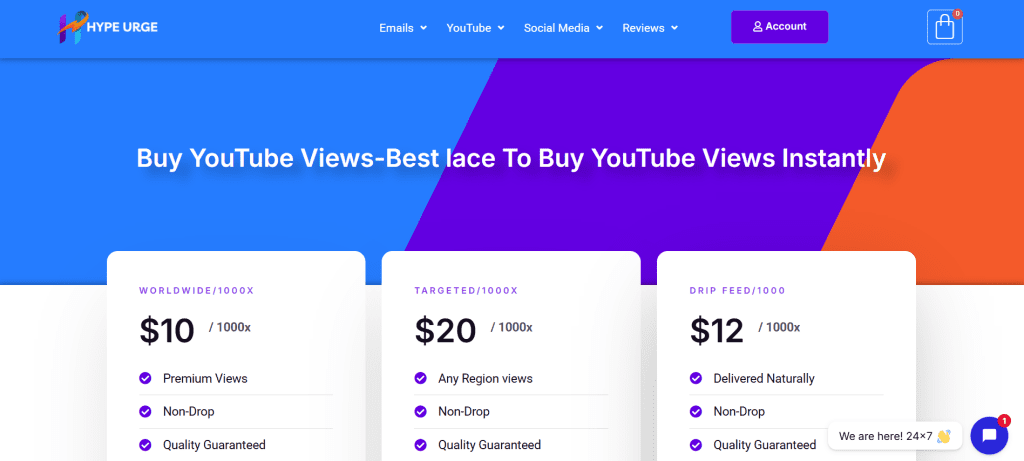Image resolution: width=1024 pixels, height=461 pixels.
Task: Click the Non-Drop checkmark in Targeted card
Action: 421,411
